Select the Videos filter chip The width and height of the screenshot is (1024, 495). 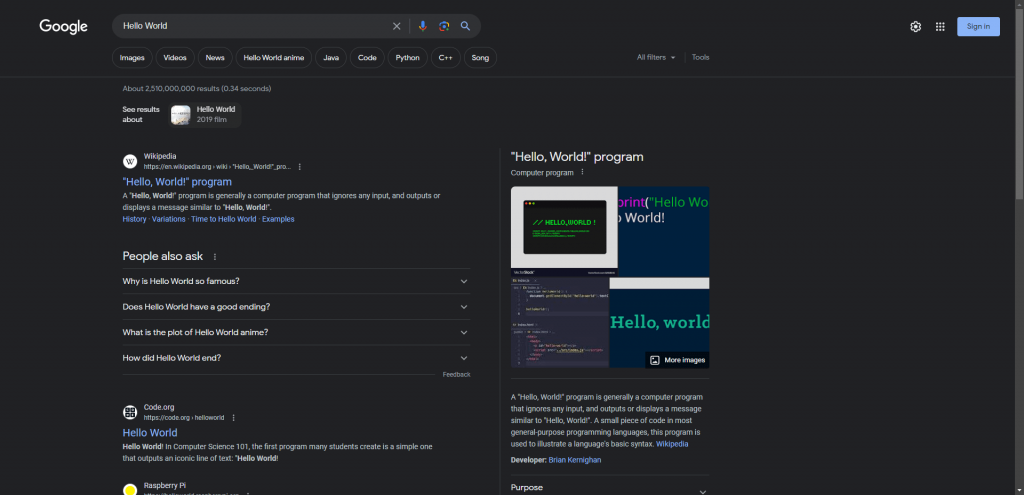point(175,57)
